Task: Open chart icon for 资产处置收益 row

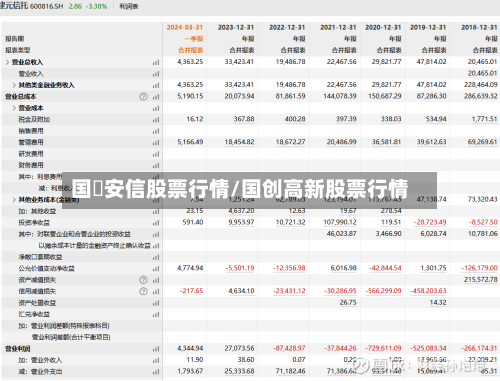Action: tap(156, 303)
